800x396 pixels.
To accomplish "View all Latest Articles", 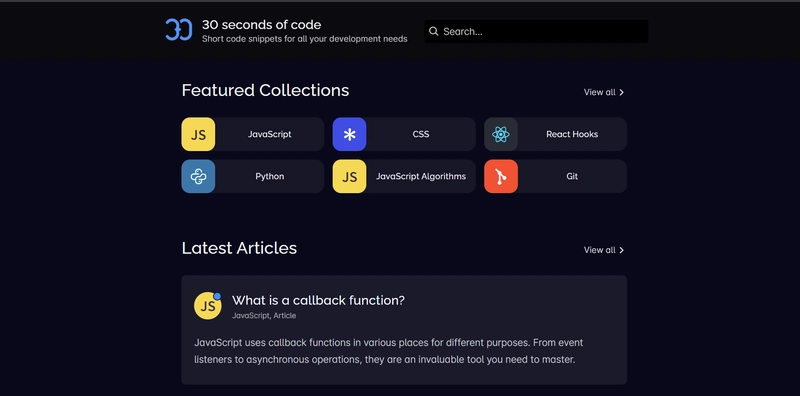I will click(x=604, y=250).
